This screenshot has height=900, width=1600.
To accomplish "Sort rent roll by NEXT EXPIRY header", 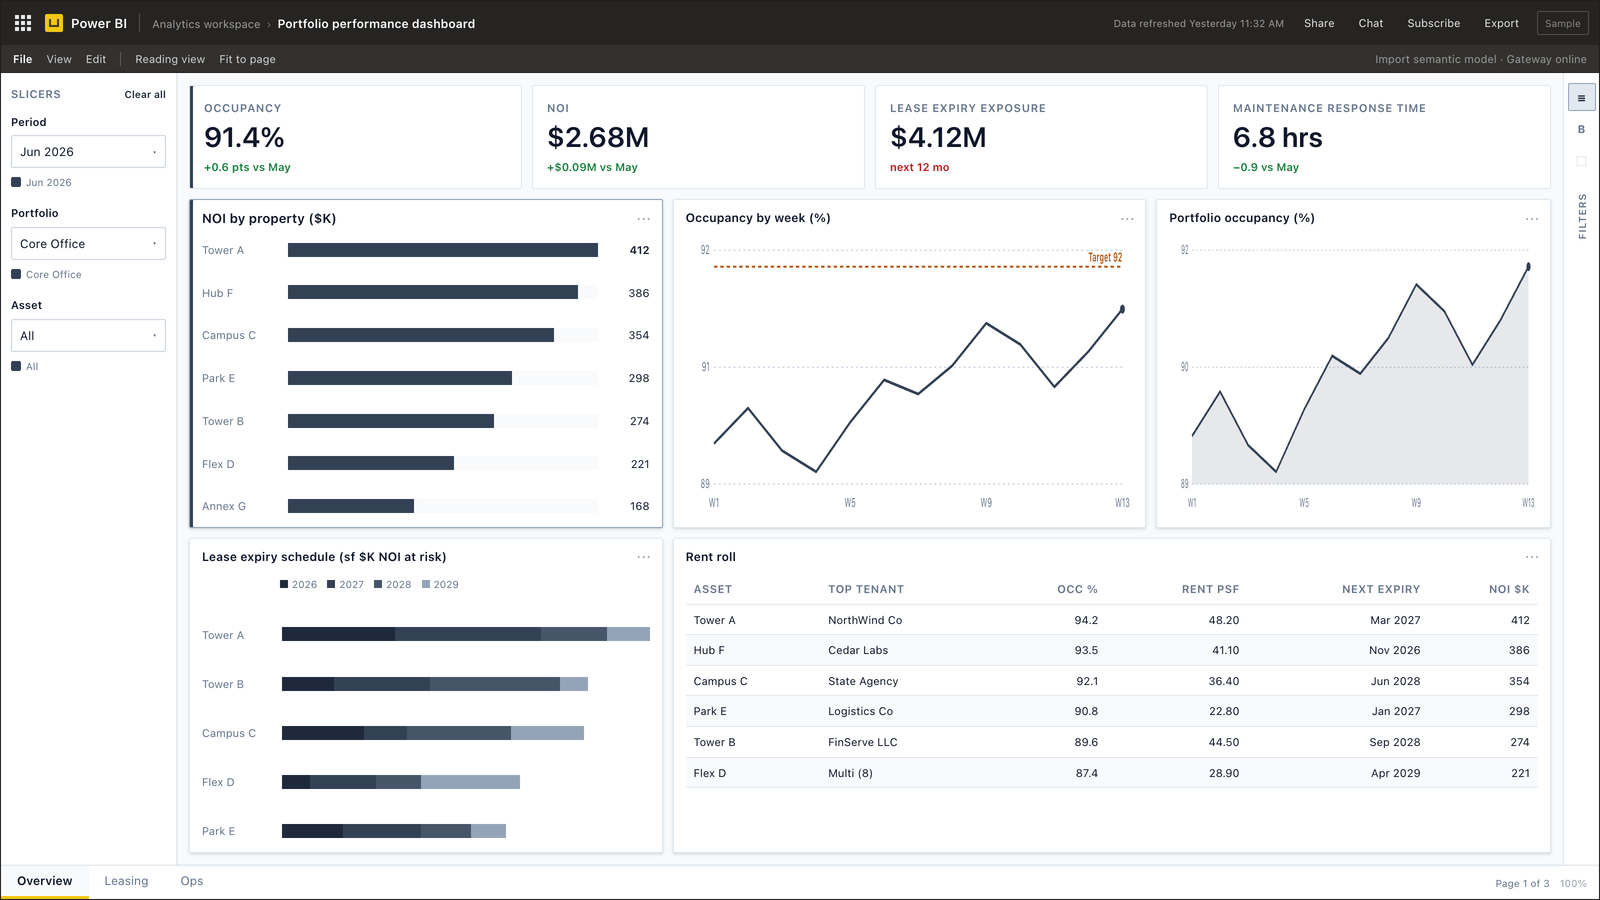I will click(1381, 589).
